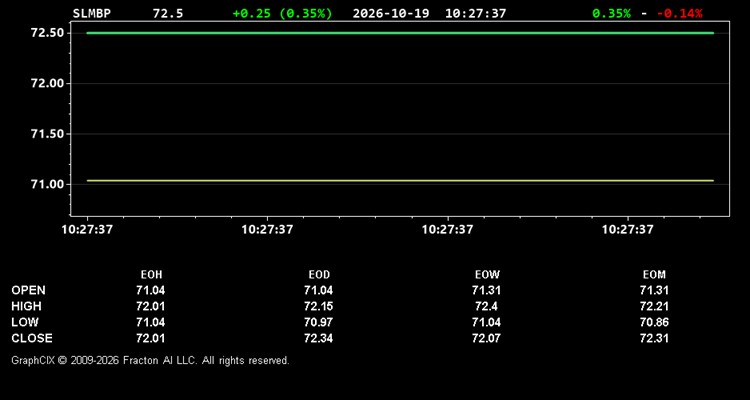Click the 72.00 y-axis label
The width and height of the screenshot is (750, 400).
tap(47, 84)
